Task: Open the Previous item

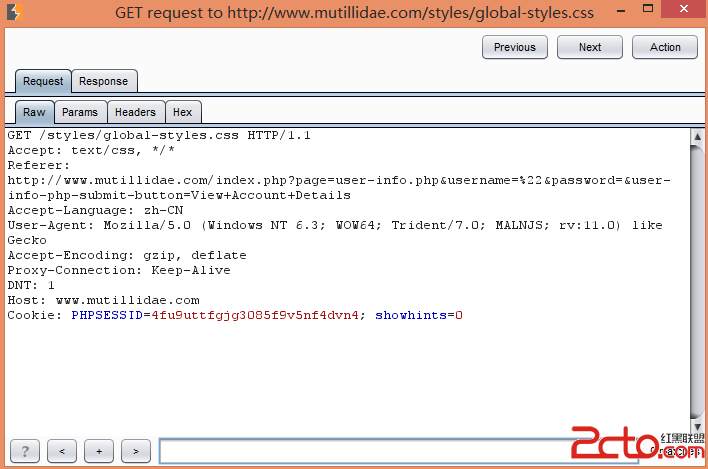Action: coord(515,47)
